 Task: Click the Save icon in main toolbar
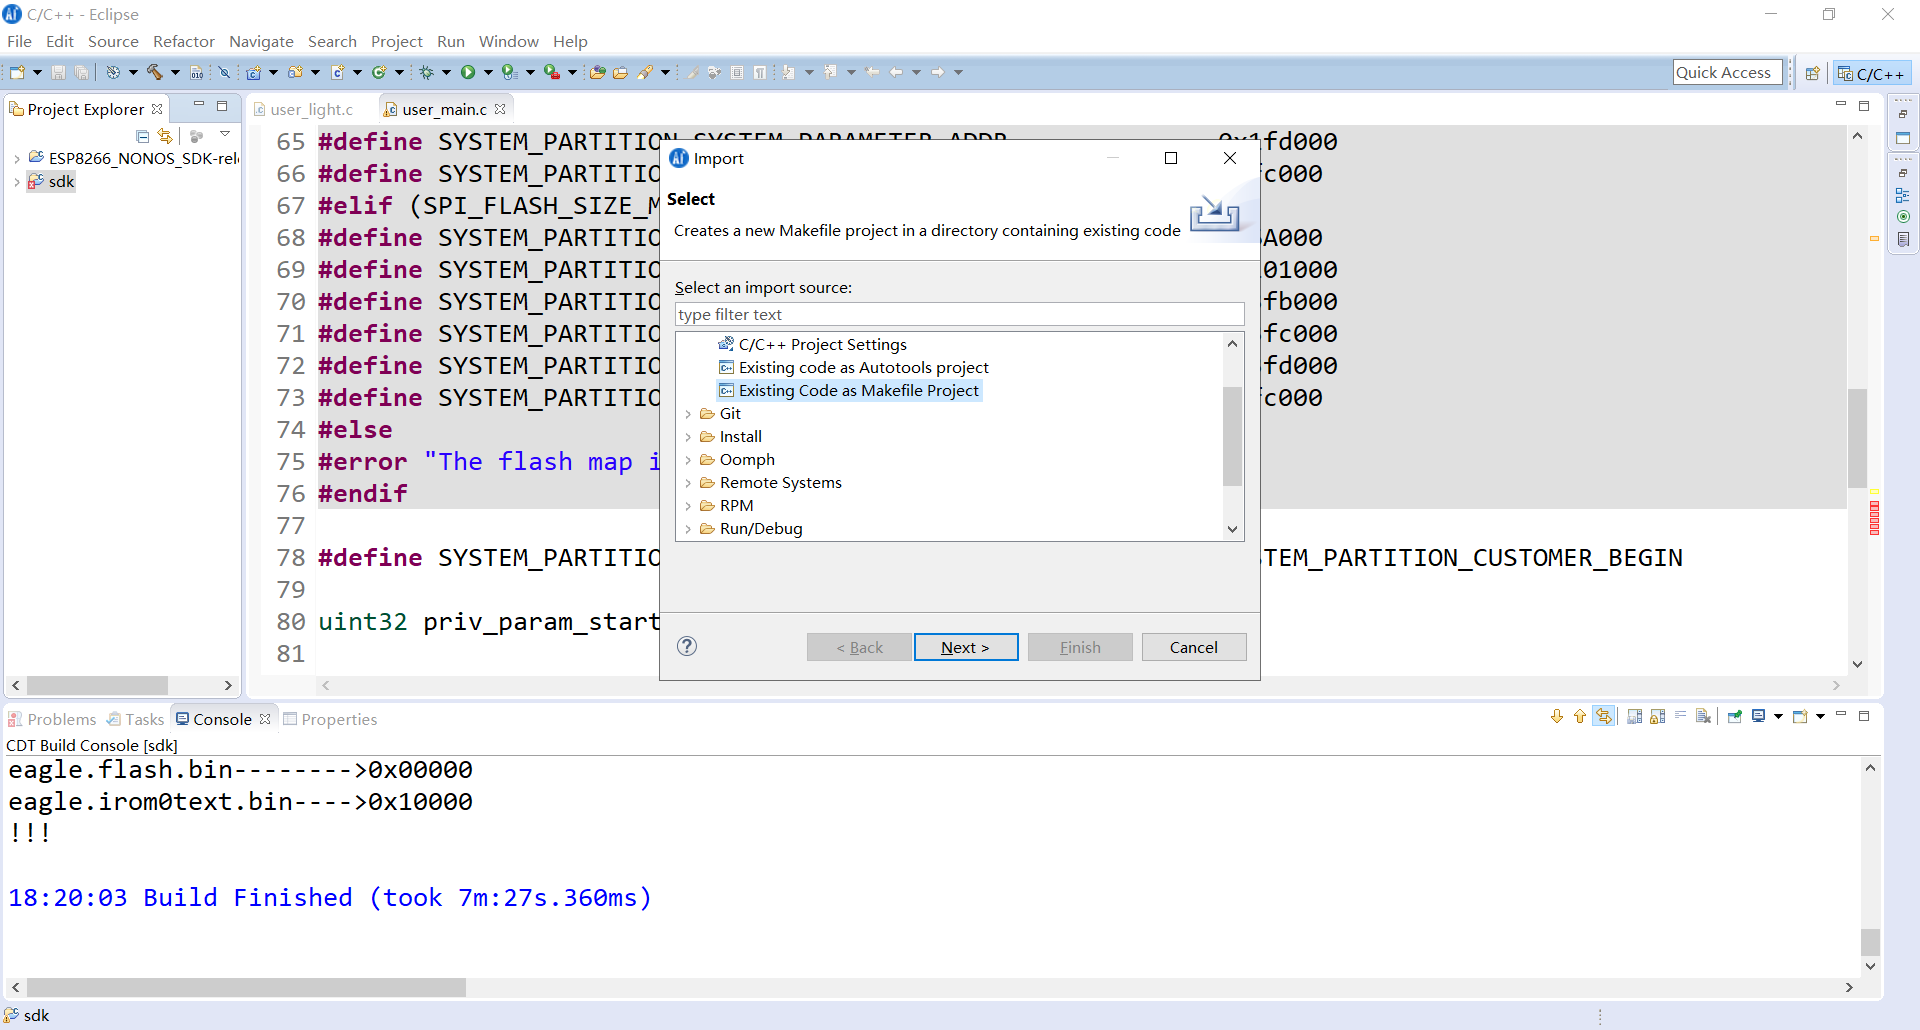pos(58,72)
